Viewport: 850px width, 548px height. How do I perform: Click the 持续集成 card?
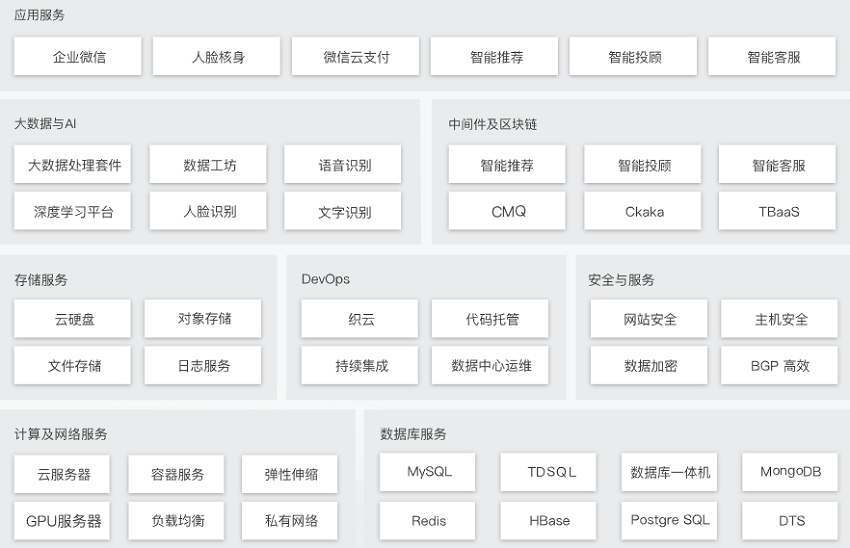(x=360, y=365)
